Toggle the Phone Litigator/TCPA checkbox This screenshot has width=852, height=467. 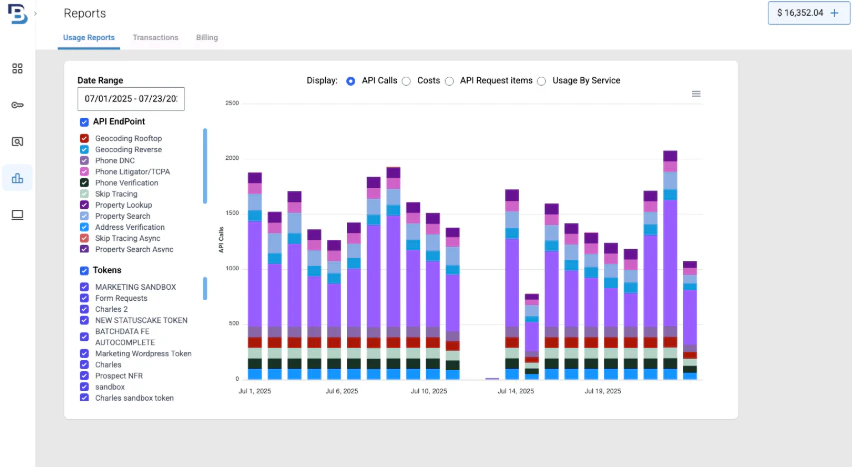click(x=84, y=172)
